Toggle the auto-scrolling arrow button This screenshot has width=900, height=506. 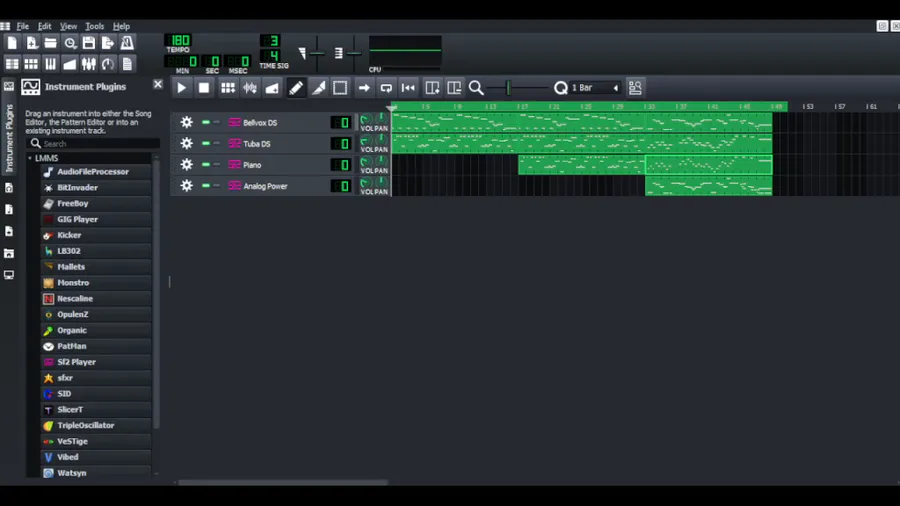364,88
